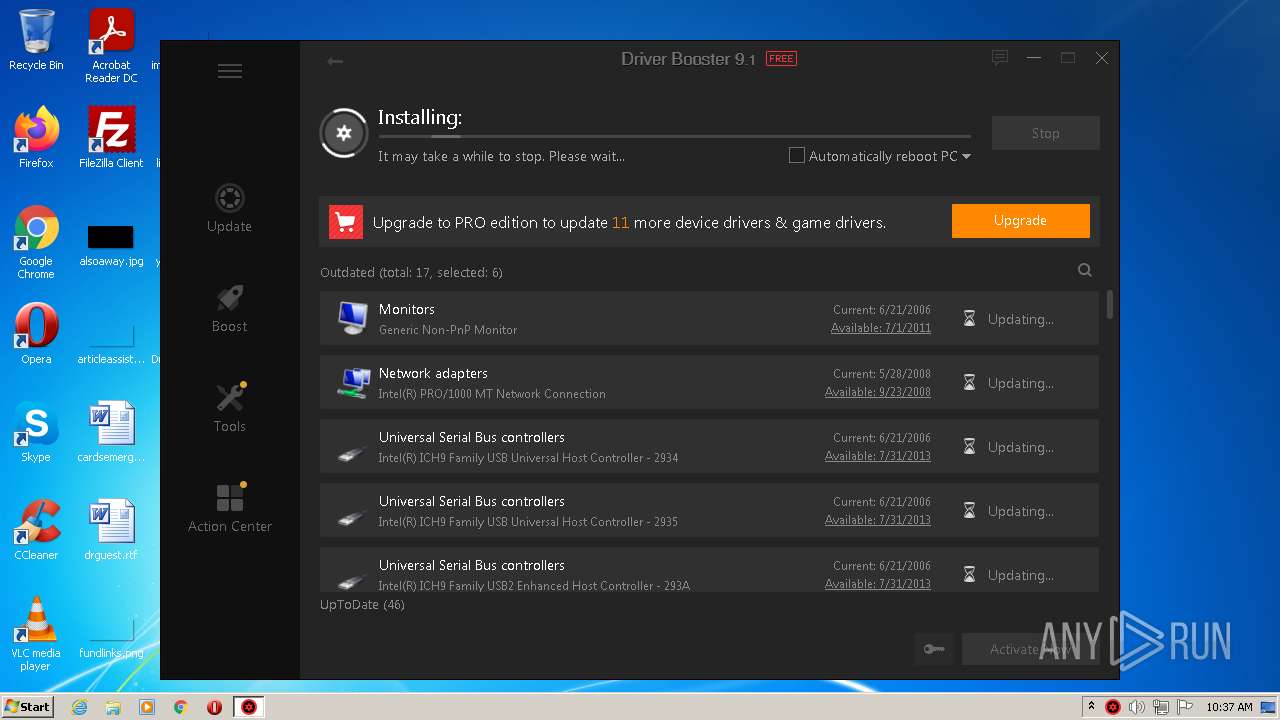Open Available: 7/1/2011 link for Monitors
1280x720 pixels.
pyautogui.click(x=880, y=328)
